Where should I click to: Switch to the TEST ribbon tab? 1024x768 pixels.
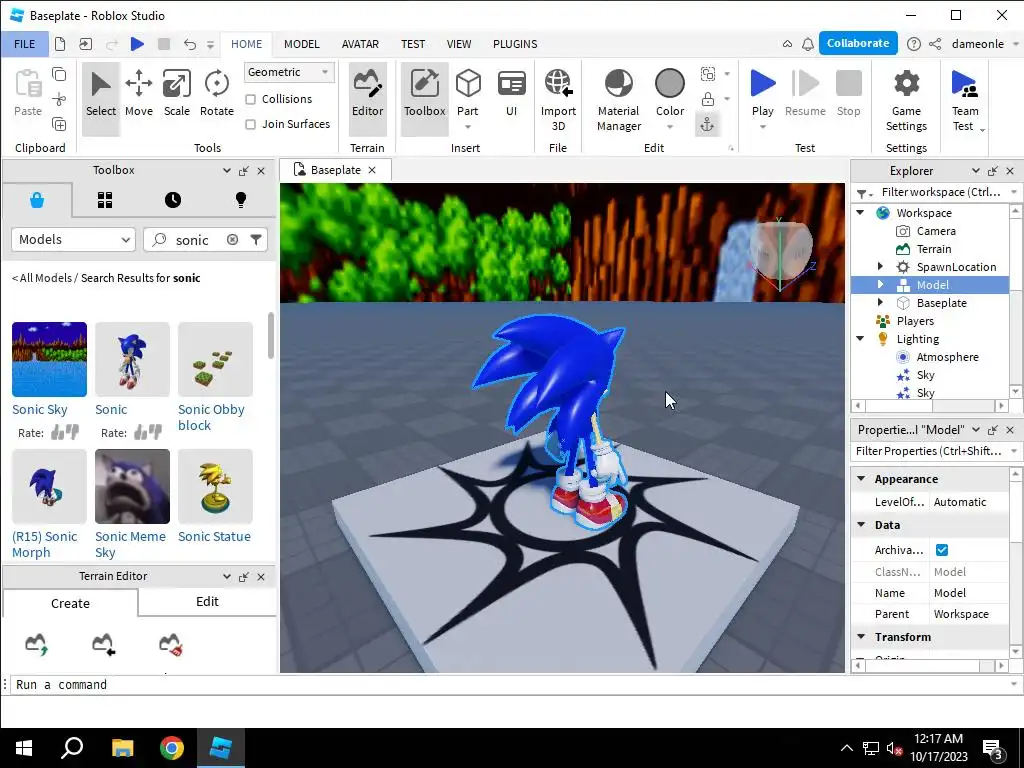click(x=413, y=44)
